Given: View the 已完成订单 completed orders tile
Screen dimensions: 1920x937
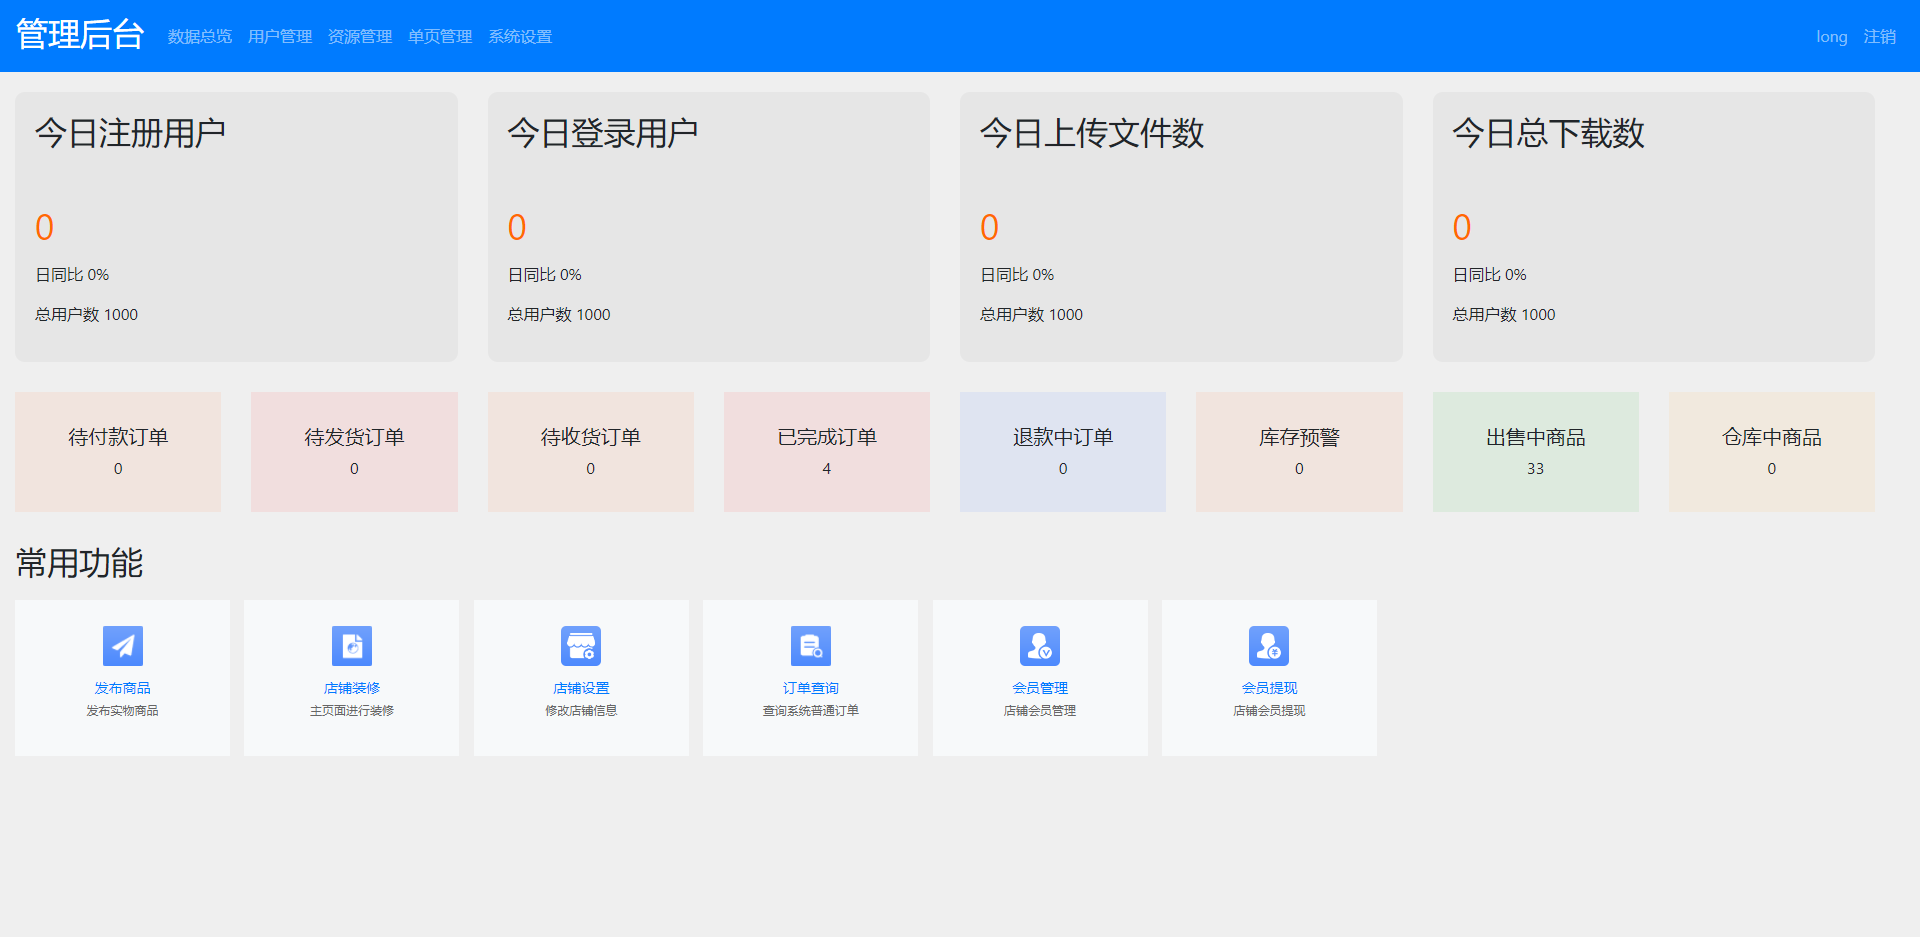Looking at the screenshot, I should click(x=826, y=451).
